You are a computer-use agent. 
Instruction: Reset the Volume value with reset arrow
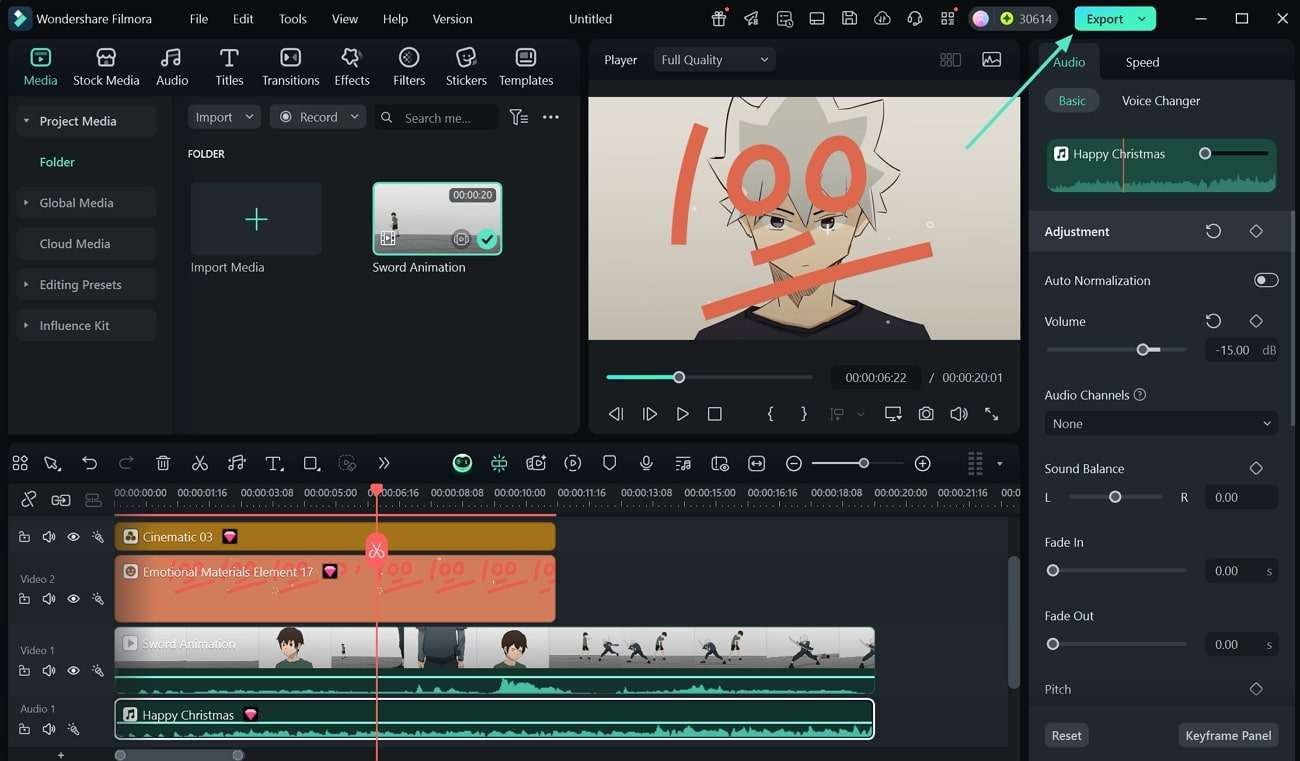coord(1213,321)
